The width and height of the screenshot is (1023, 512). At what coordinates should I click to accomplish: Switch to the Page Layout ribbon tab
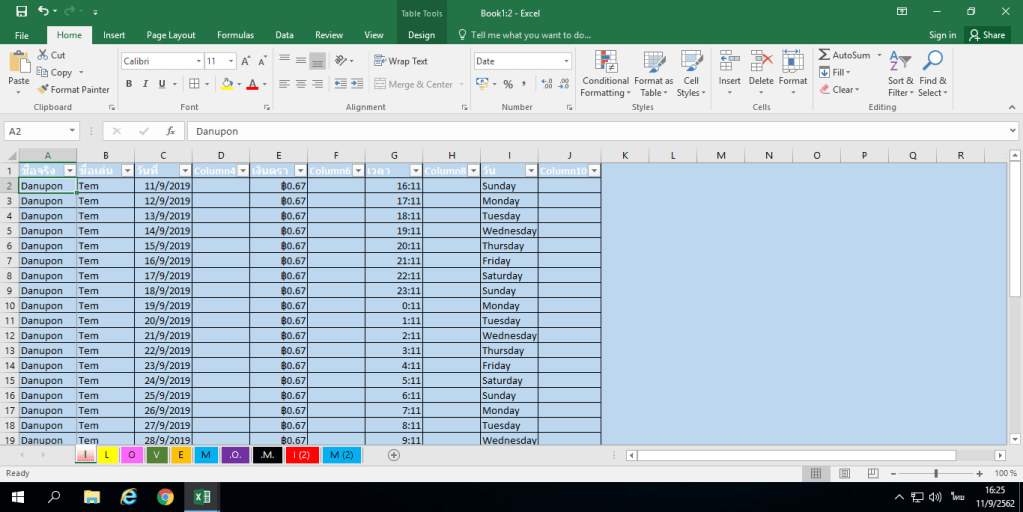point(170,35)
